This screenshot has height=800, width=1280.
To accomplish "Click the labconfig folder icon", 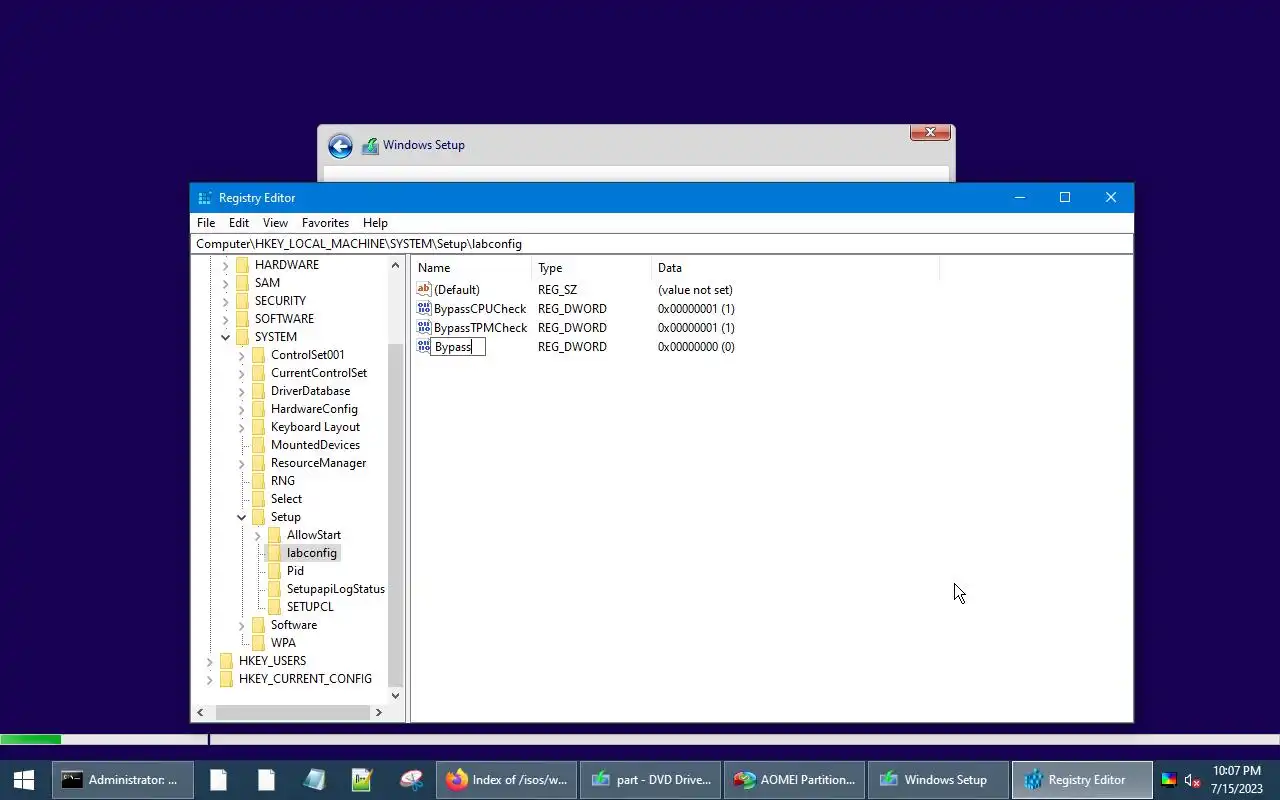I will 274,553.
